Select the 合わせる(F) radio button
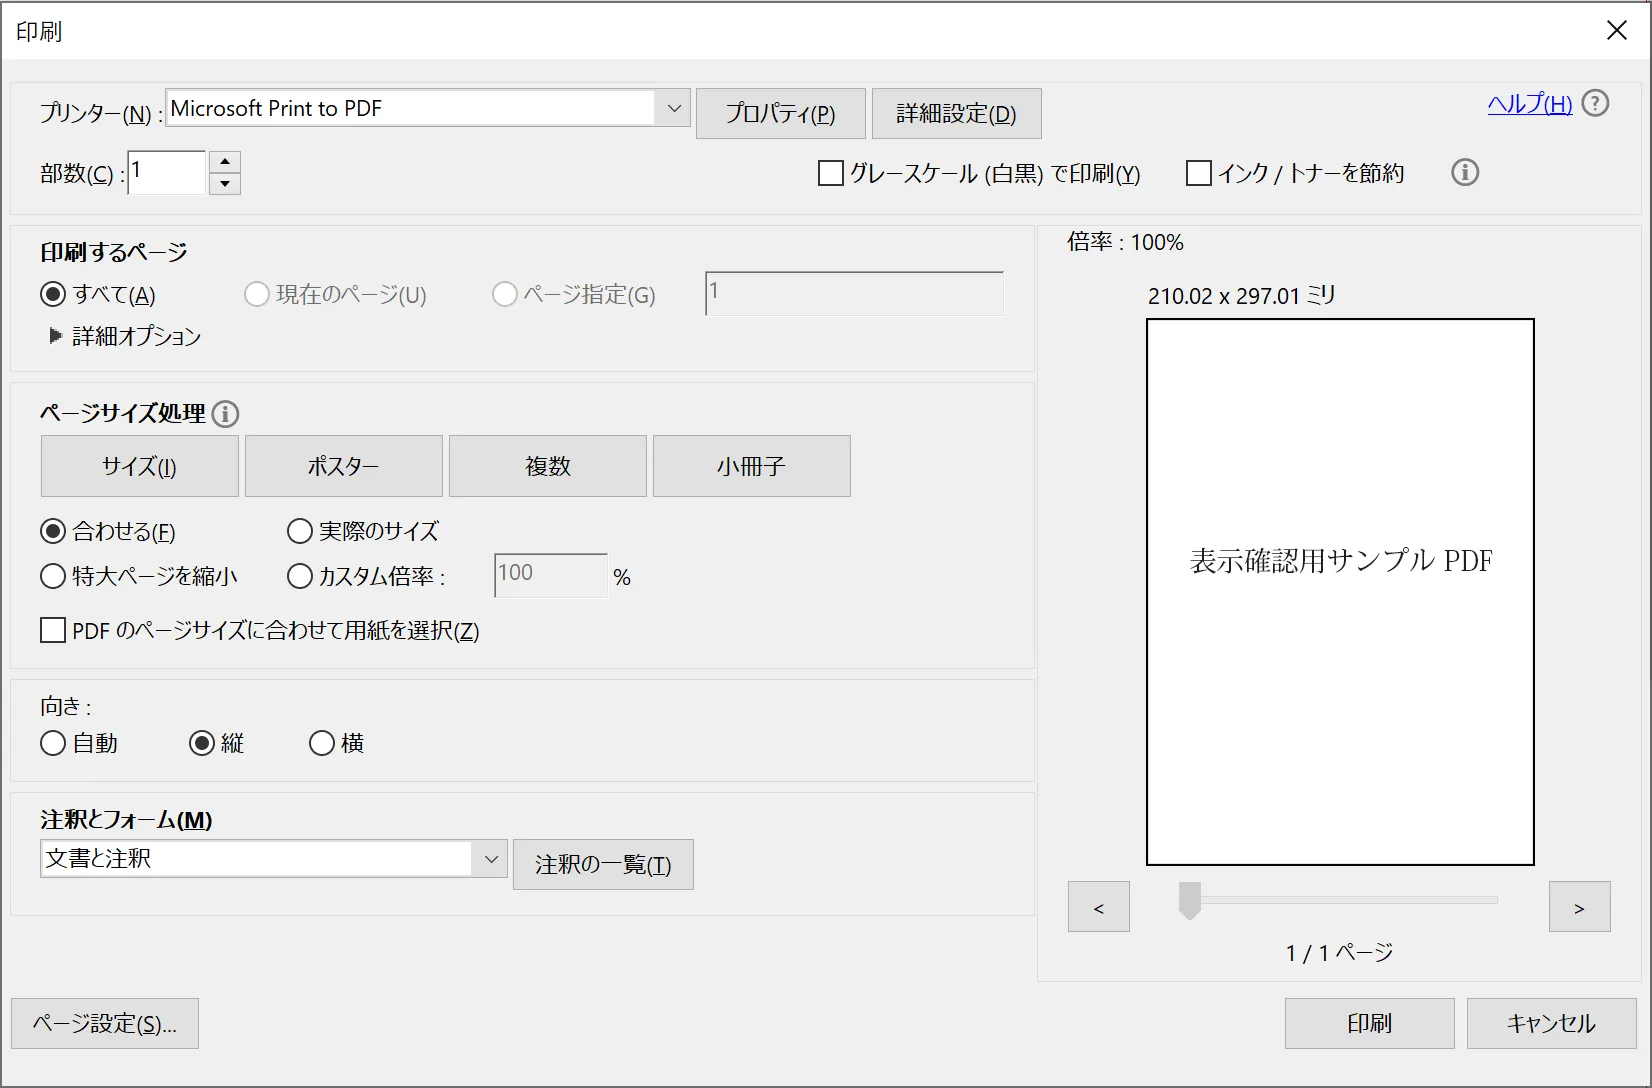Screen dimensions: 1652x1088 tap(53, 531)
